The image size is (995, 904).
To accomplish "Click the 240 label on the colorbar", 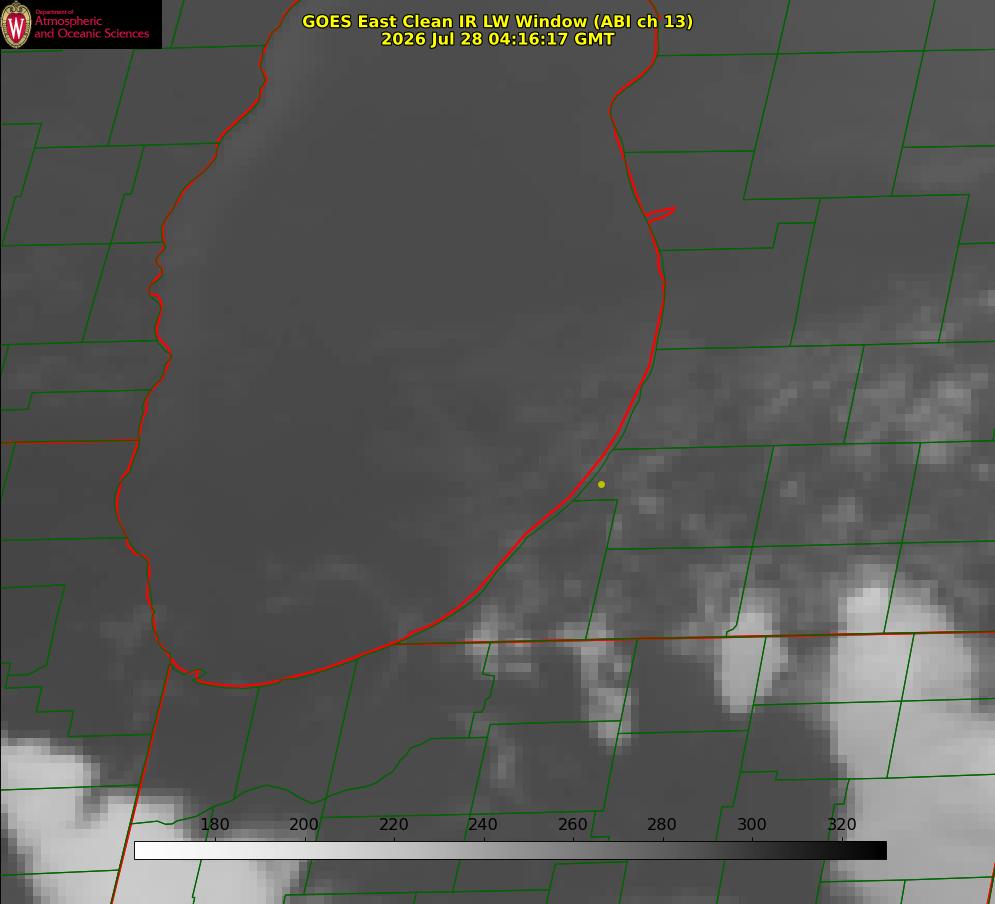I will point(483,824).
